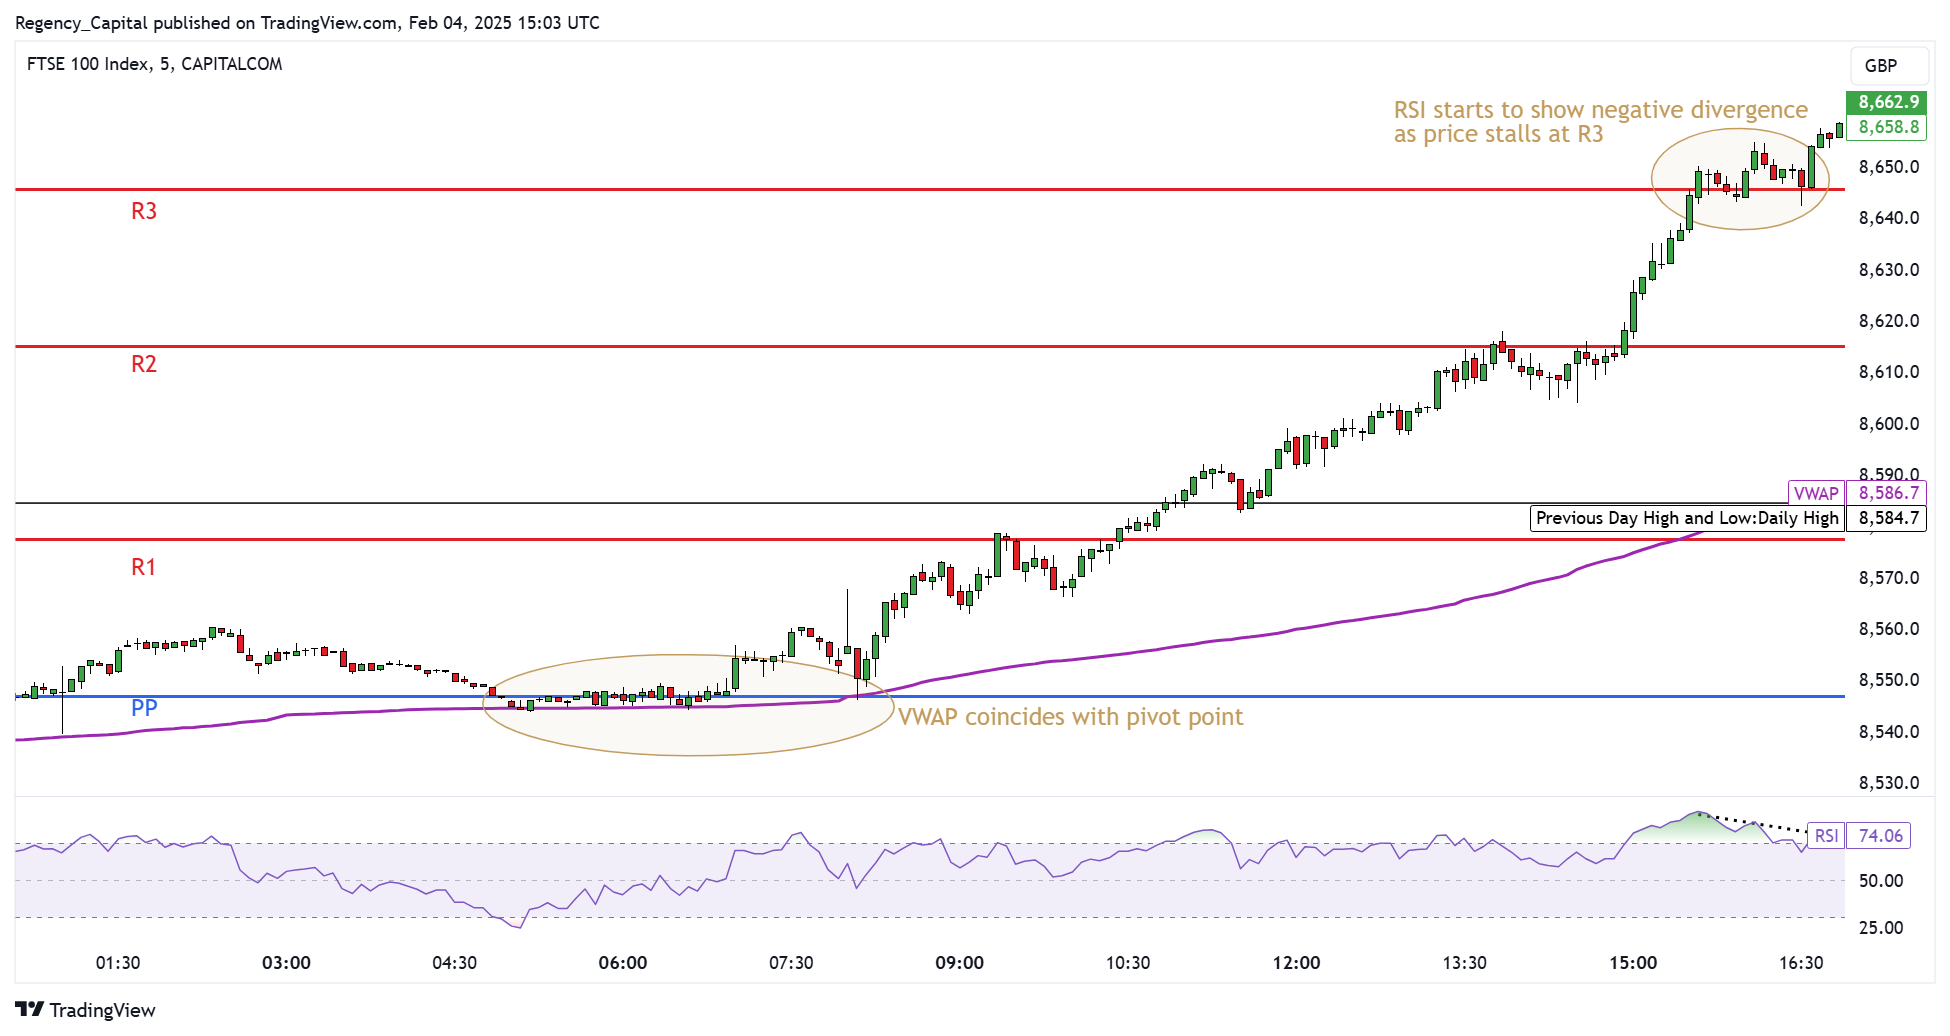Viewport: 1950px width, 1036px height.
Task: Click the 03:00 time axis label
Action: [x=286, y=963]
